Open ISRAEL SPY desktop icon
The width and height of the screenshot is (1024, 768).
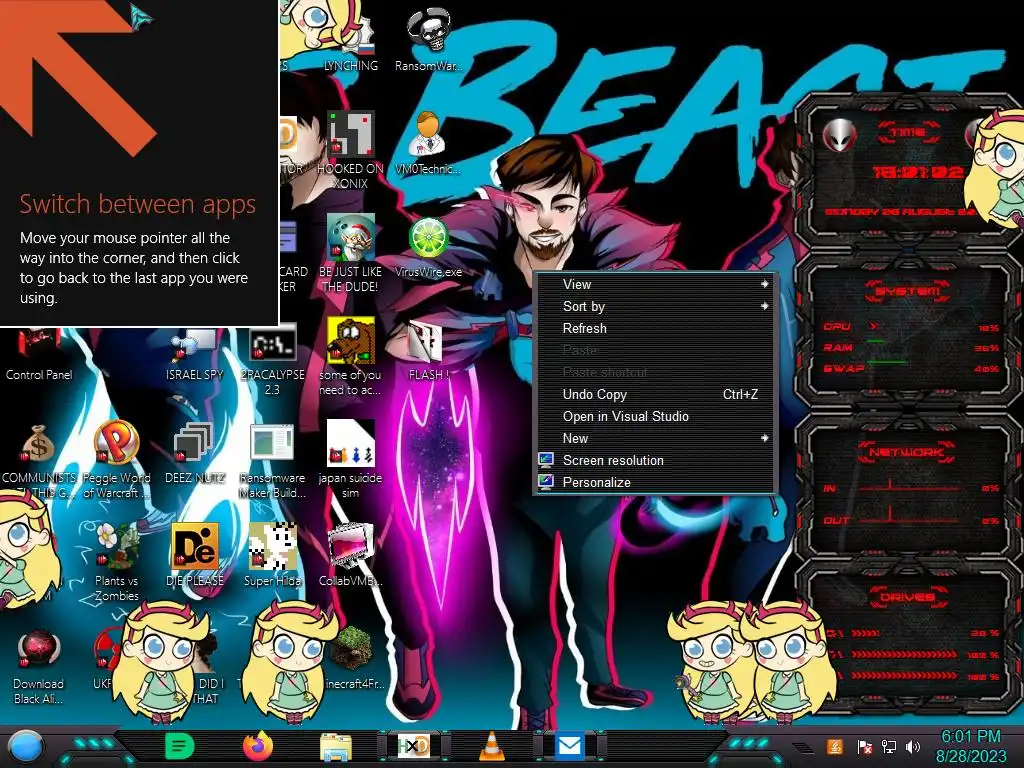[x=195, y=356]
